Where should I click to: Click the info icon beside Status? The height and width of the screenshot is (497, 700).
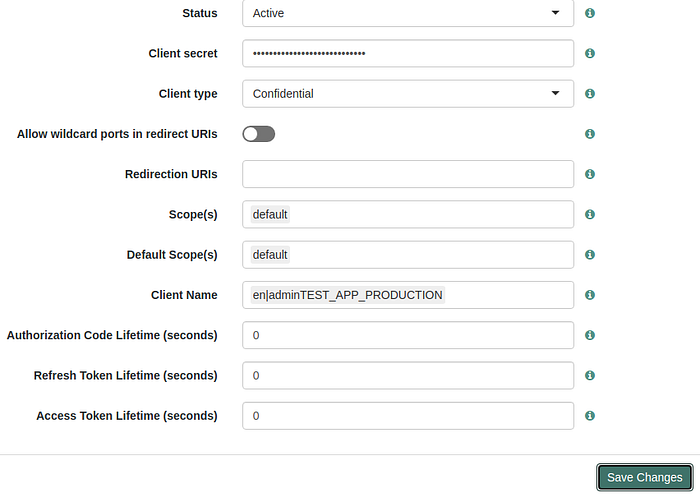590,13
